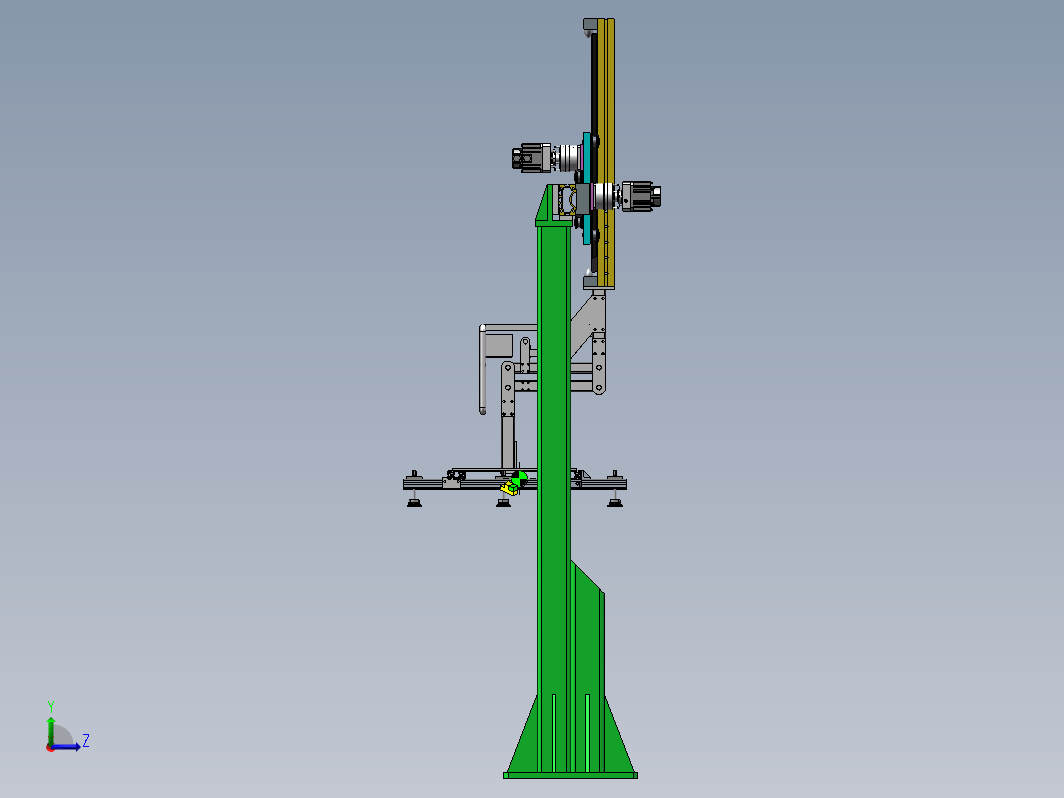
Task: Select the green base plate at the bottom
Action: 570,775
